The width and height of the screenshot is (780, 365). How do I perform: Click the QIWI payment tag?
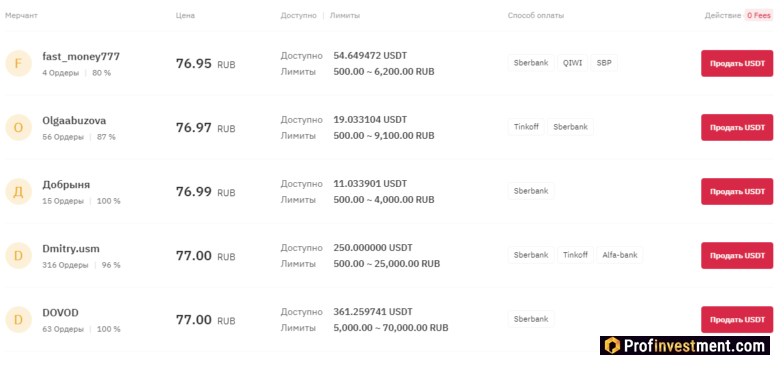[x=572, y=63]
